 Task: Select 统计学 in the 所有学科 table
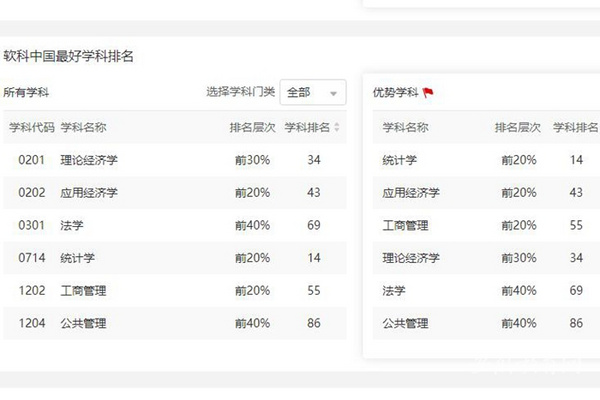(x=78, y=258)
